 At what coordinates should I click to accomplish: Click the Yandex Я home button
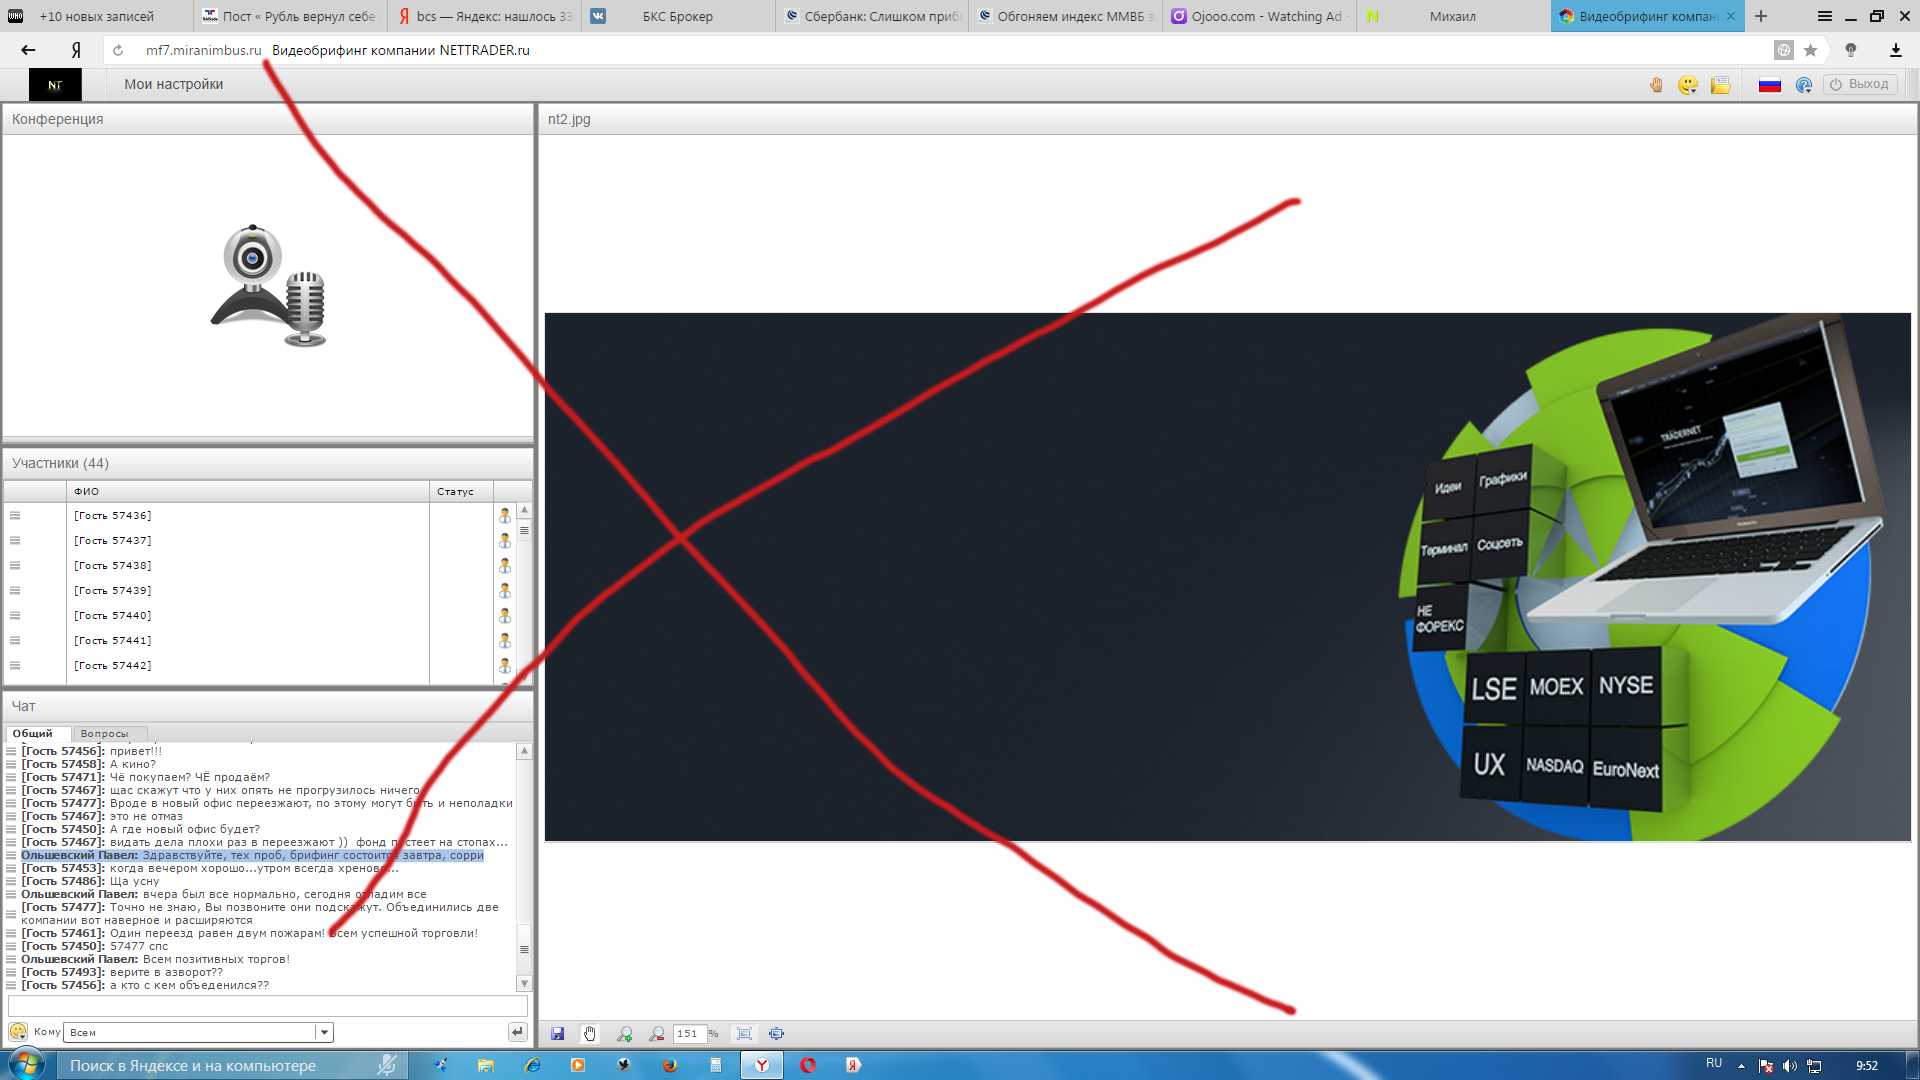click(76, 50)
